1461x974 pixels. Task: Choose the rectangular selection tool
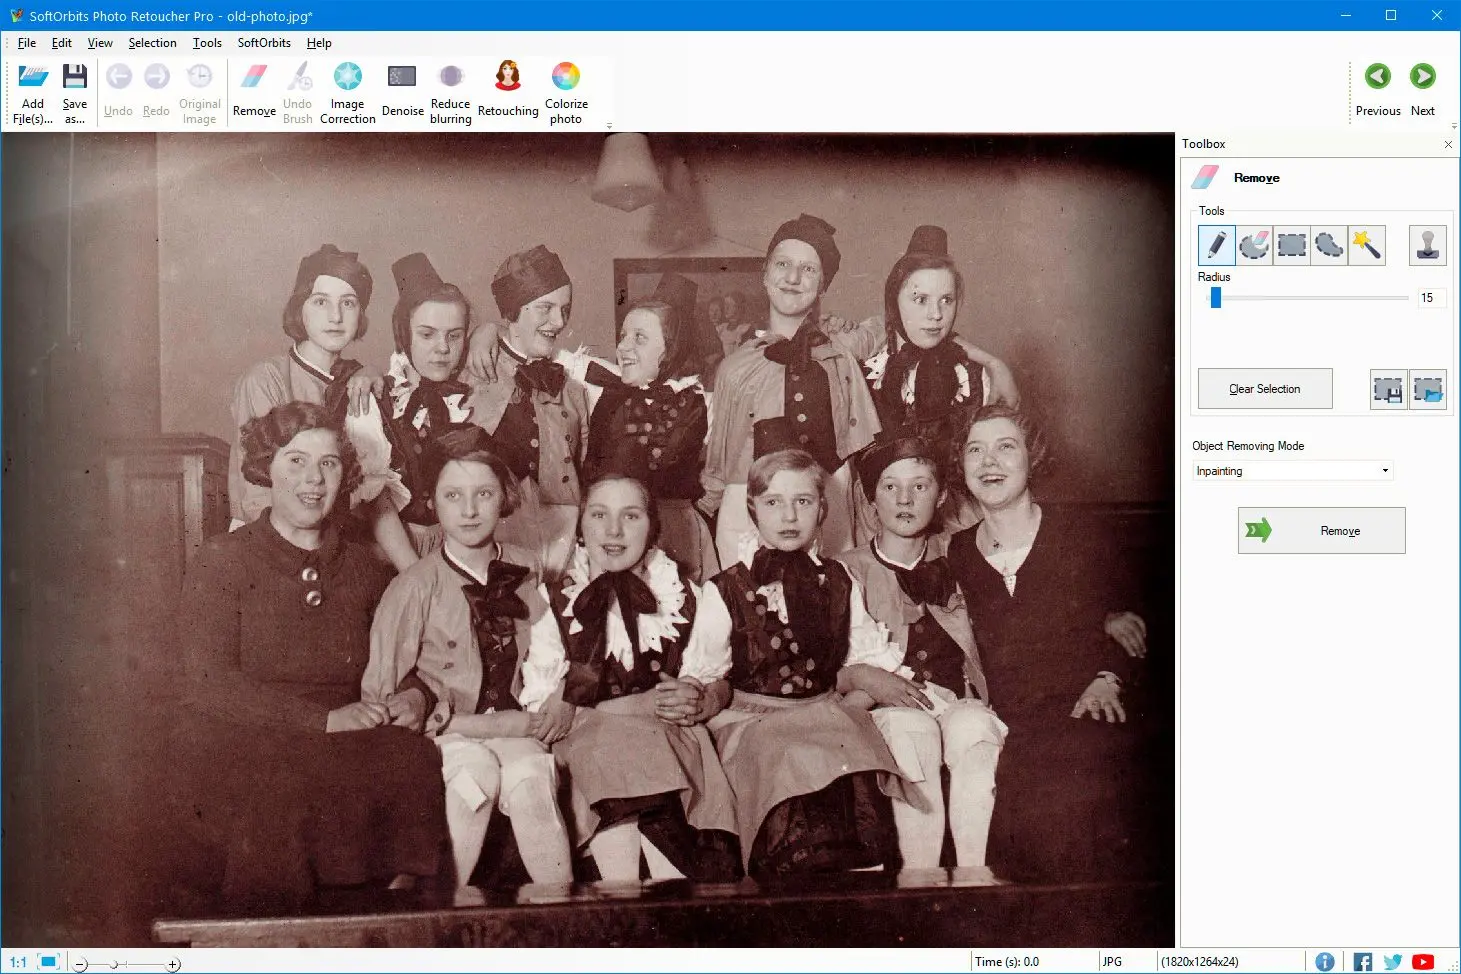tap(1291, 245)
